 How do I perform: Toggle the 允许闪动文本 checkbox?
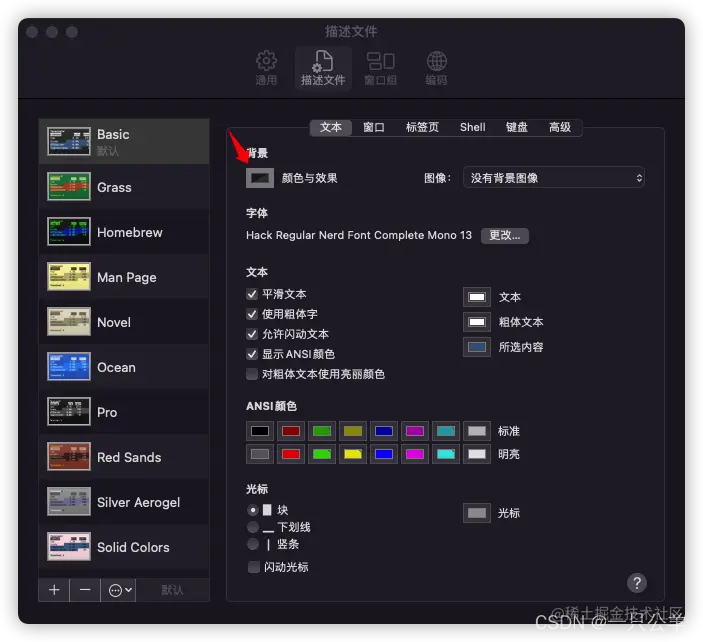point(252,334)
